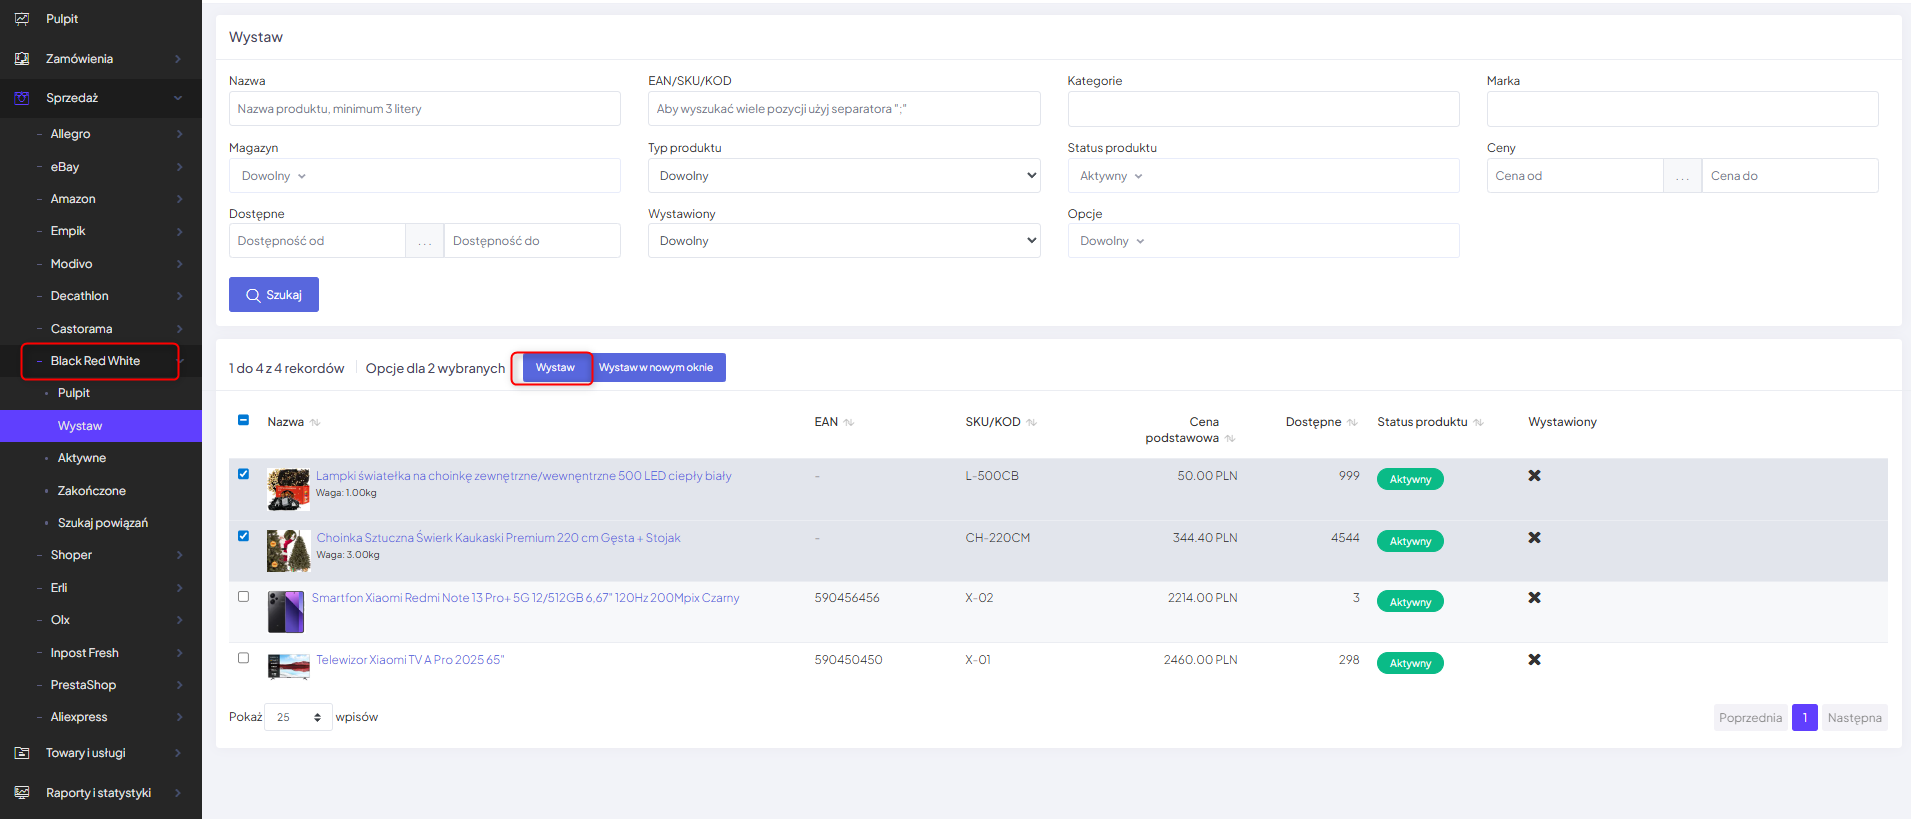Click the Pulpit dashboard icon in sidebar
1911x819 pixels.
pos(22,19)
